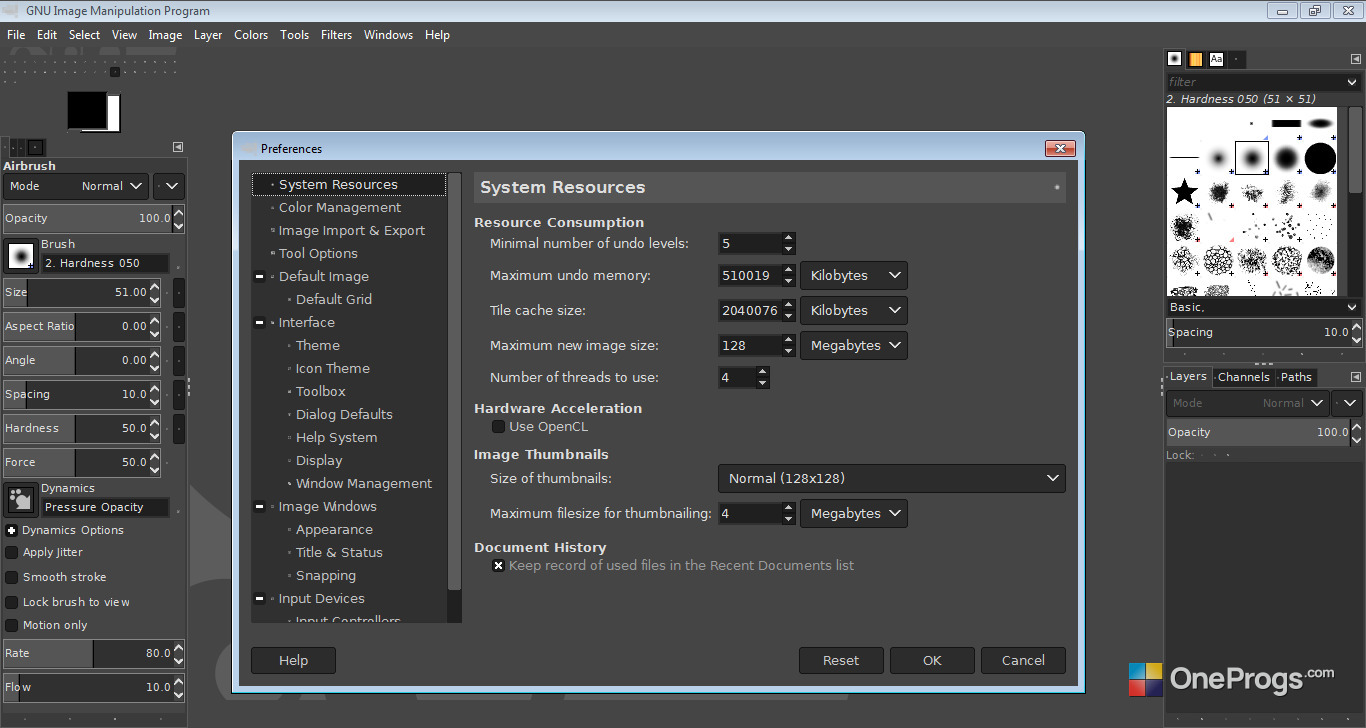Expand the Dynamics Options section

pyautogui.click(x=12, y=530)
